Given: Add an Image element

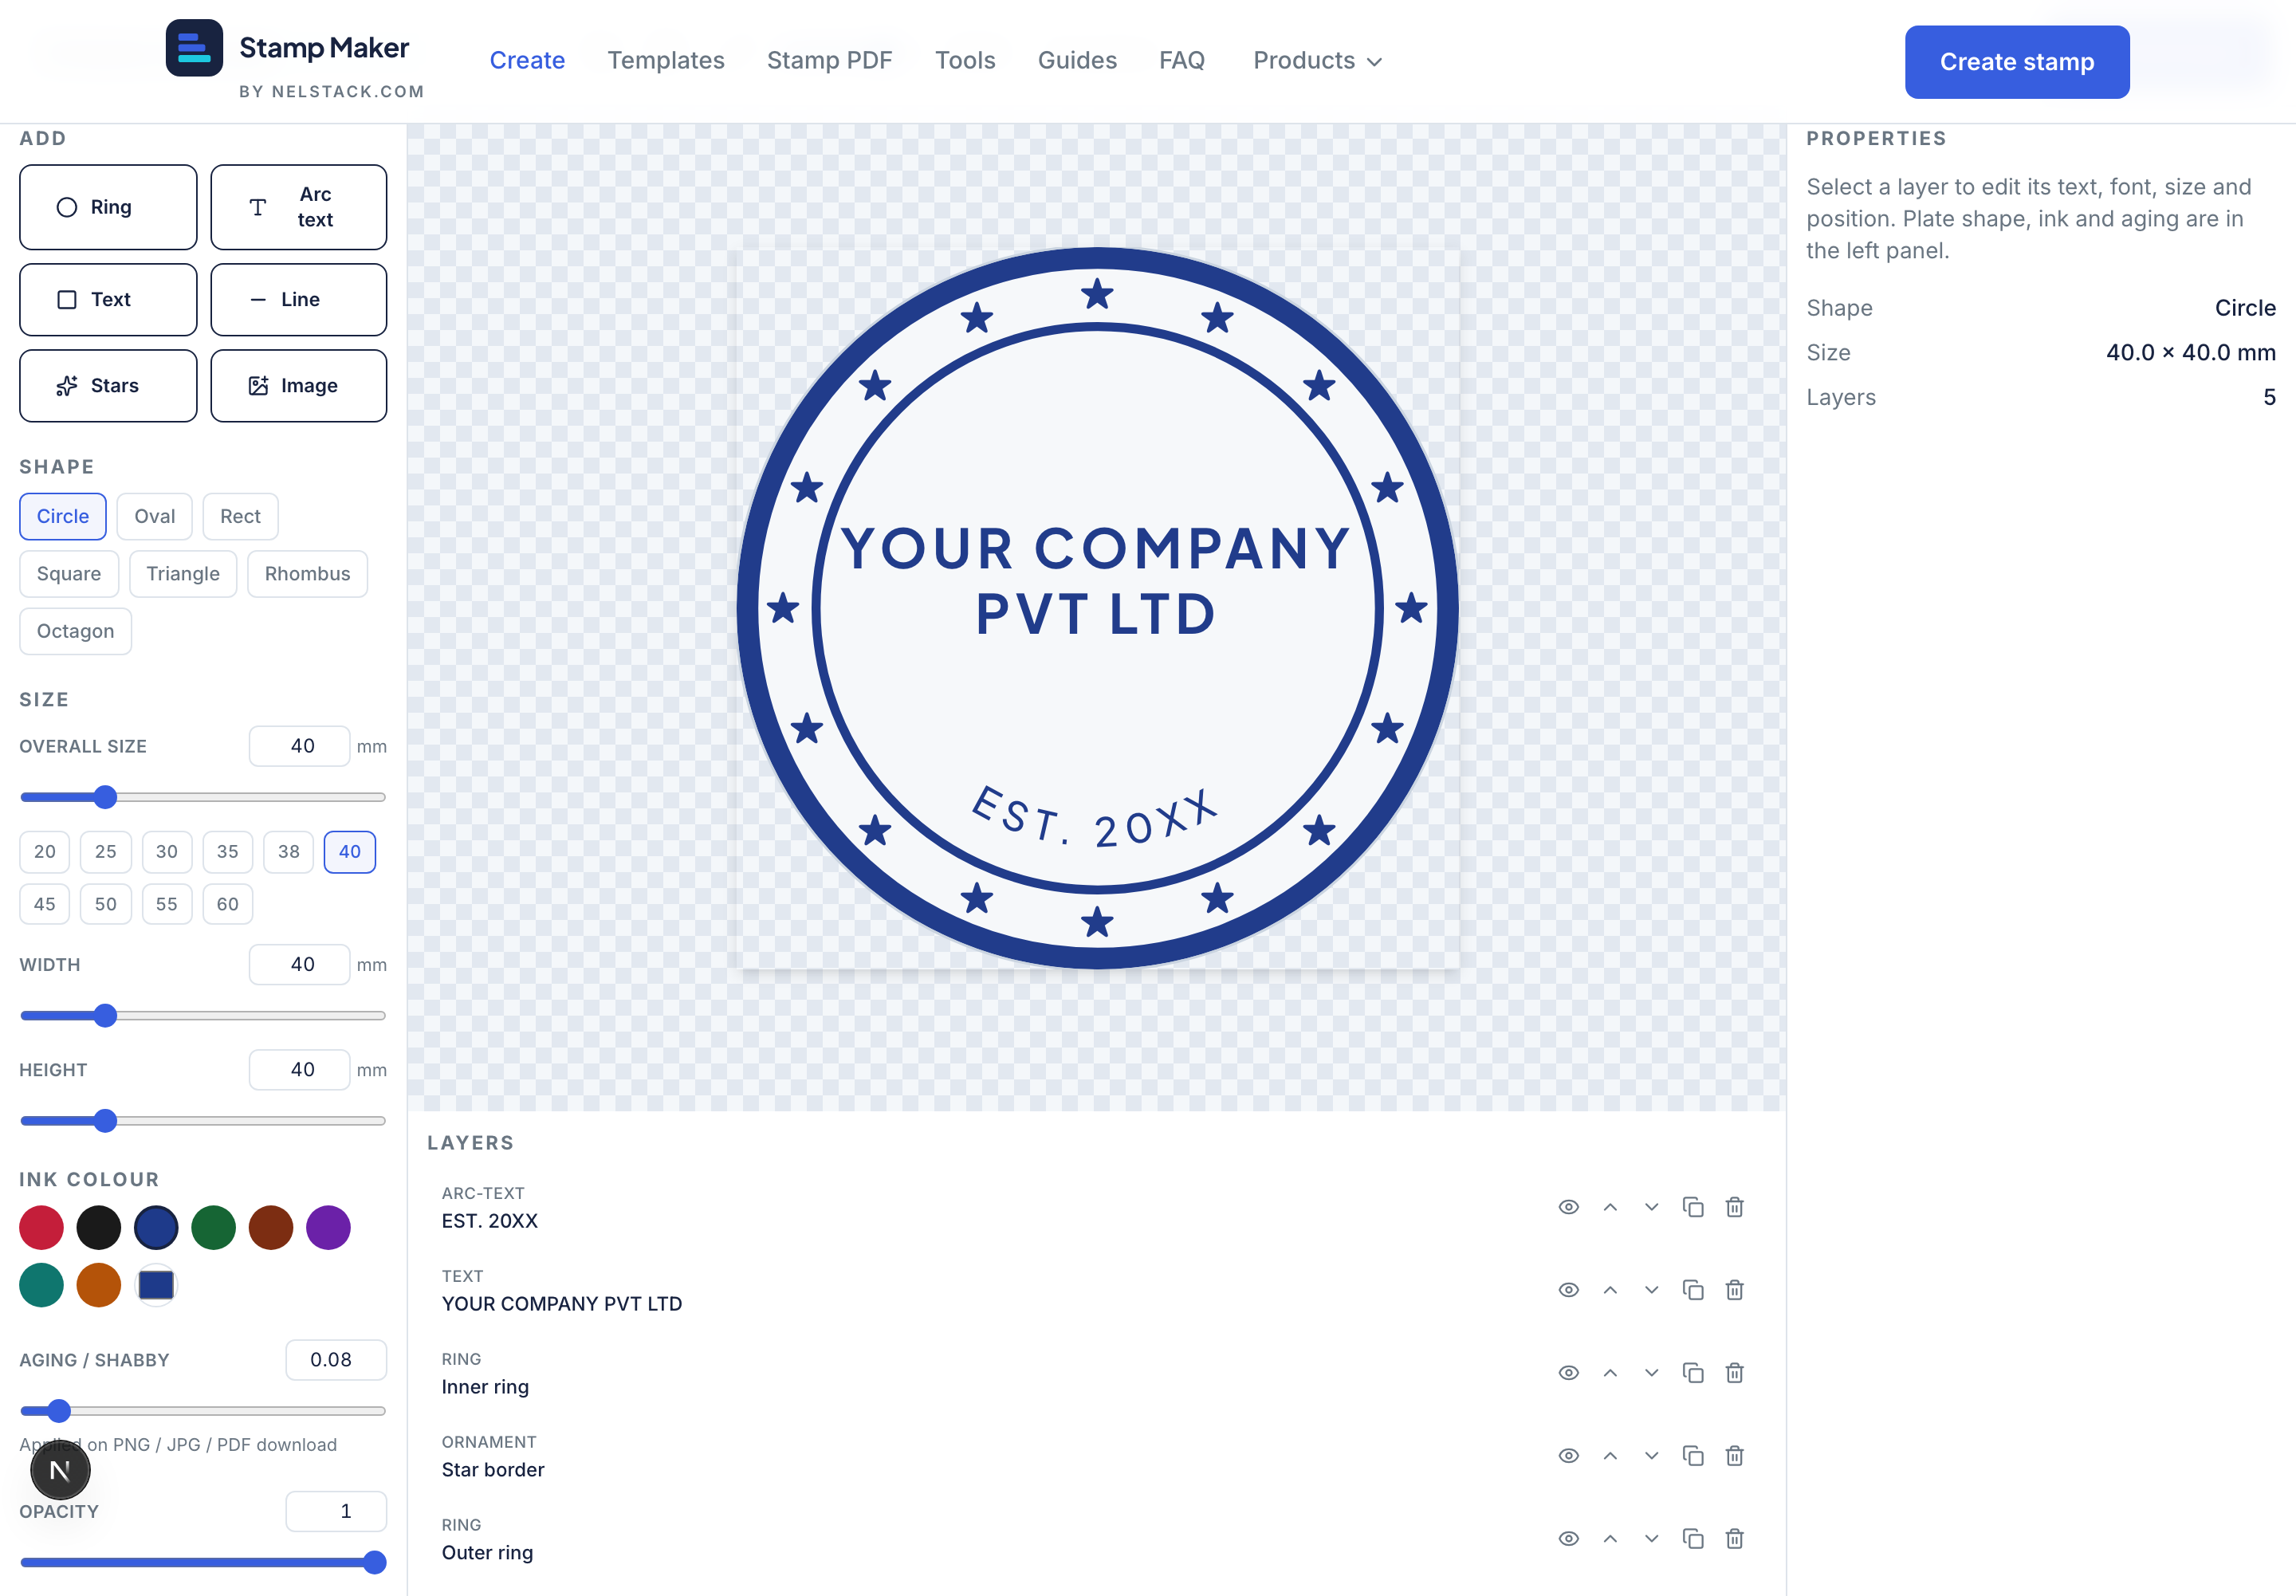Looking at the screenshot, I should point(298,386).
